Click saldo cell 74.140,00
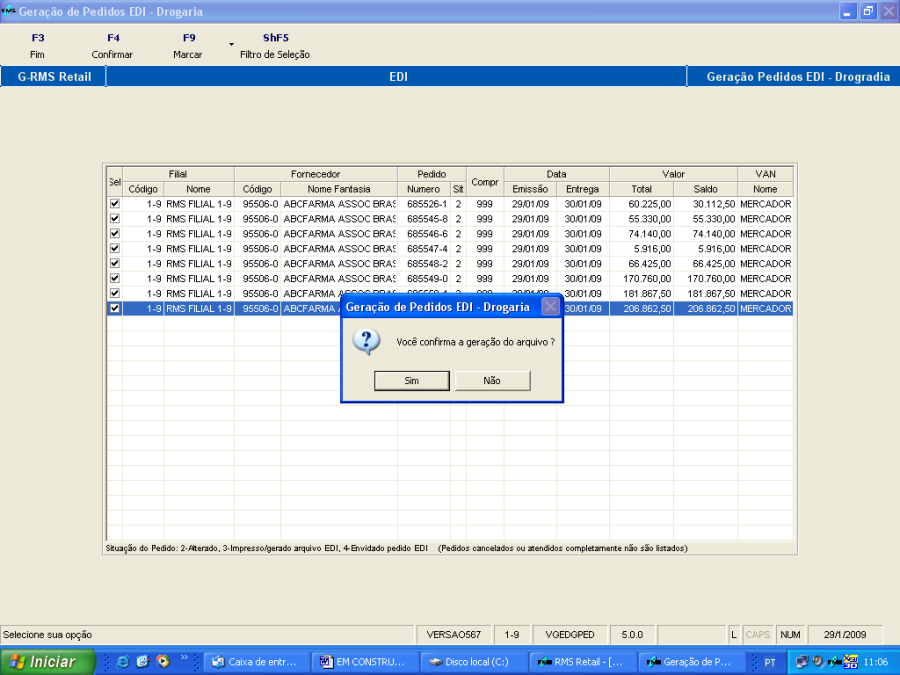900x675 pixels. (705, 234)
